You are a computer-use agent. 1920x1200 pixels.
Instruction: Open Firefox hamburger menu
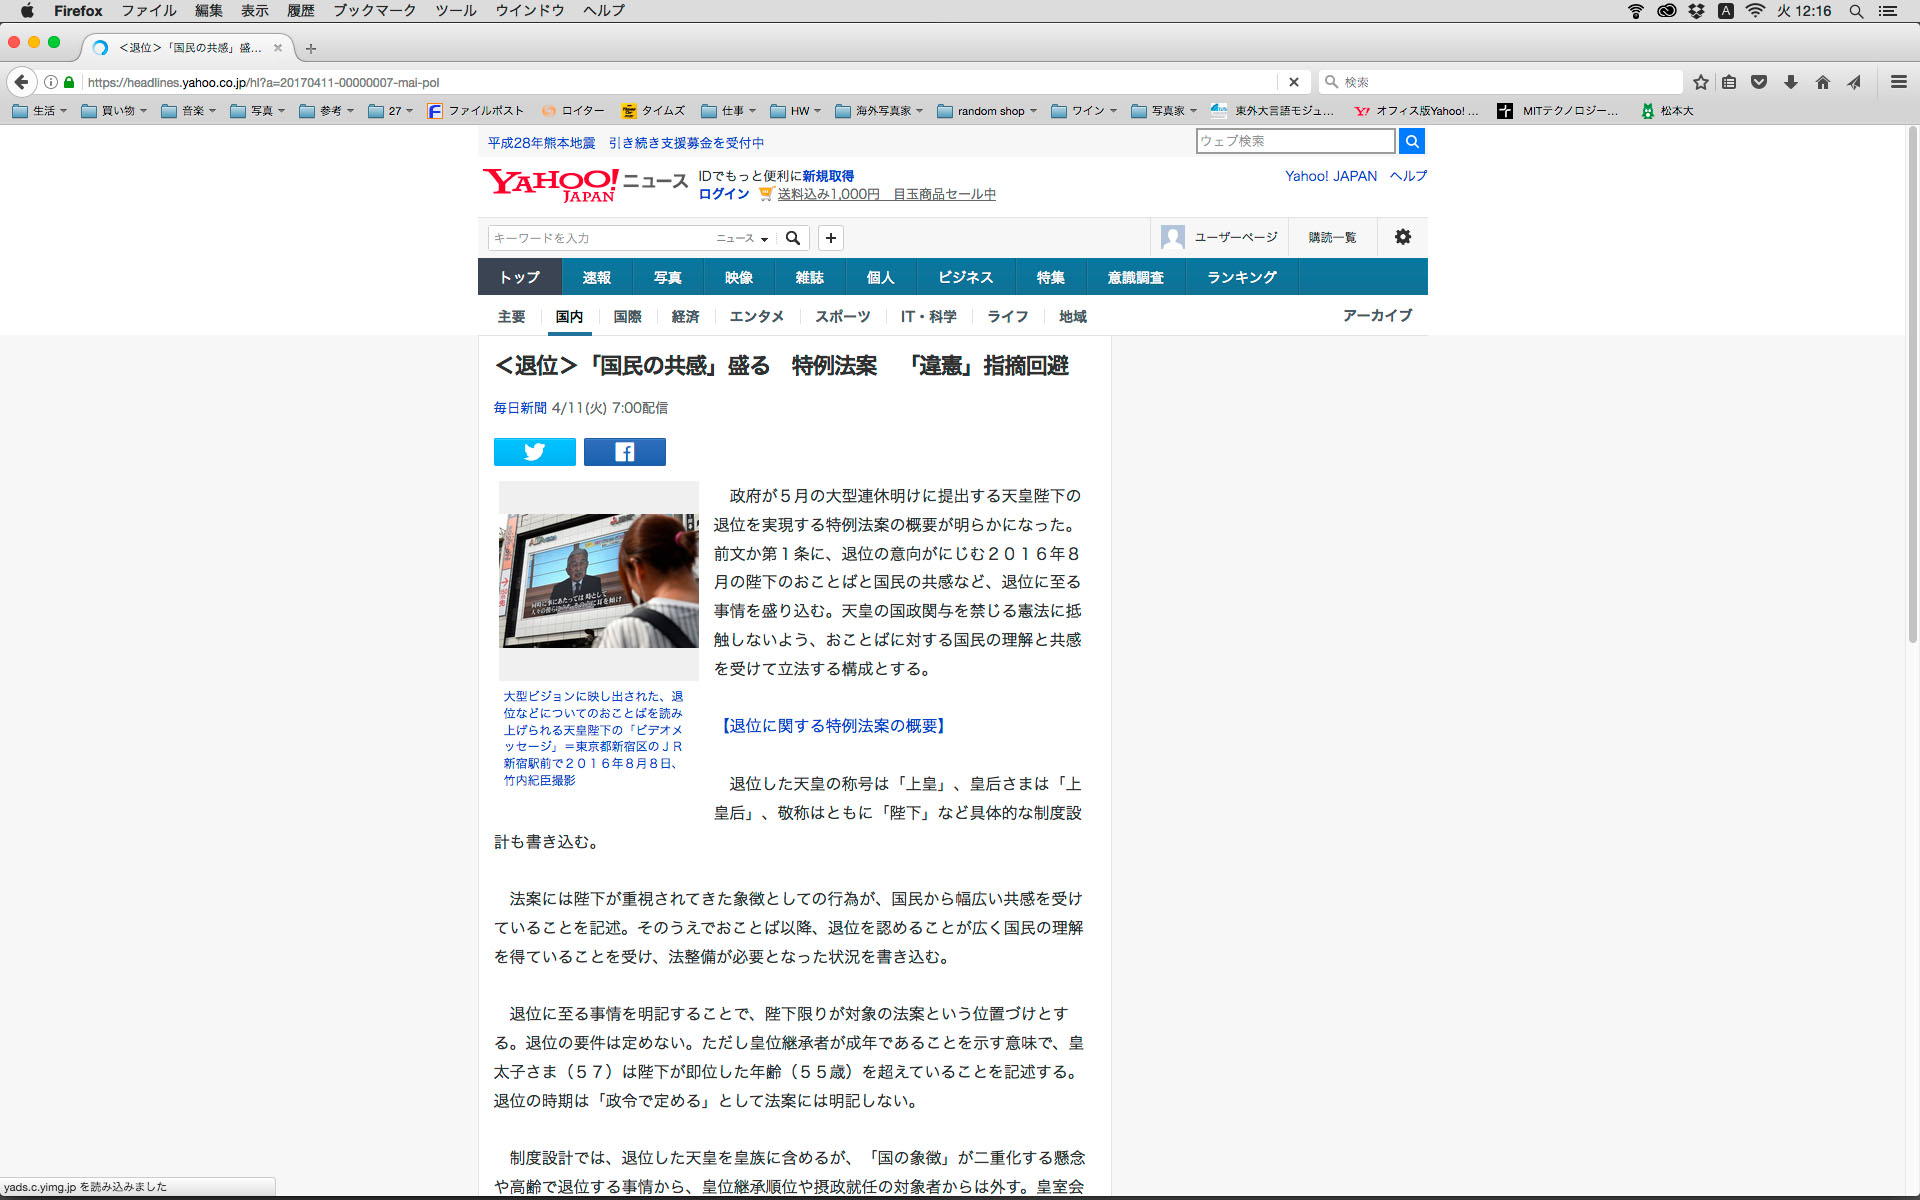(1898, 82)
